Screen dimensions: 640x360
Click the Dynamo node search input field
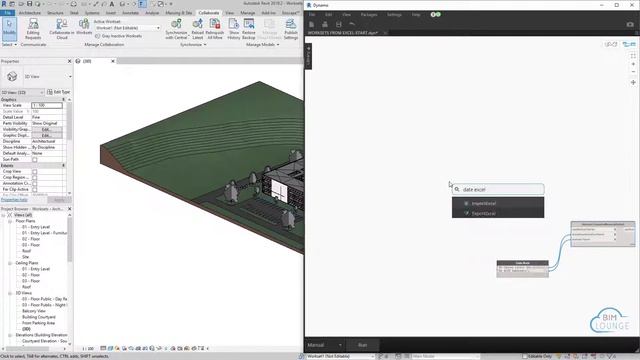click(x=498, y=189)
